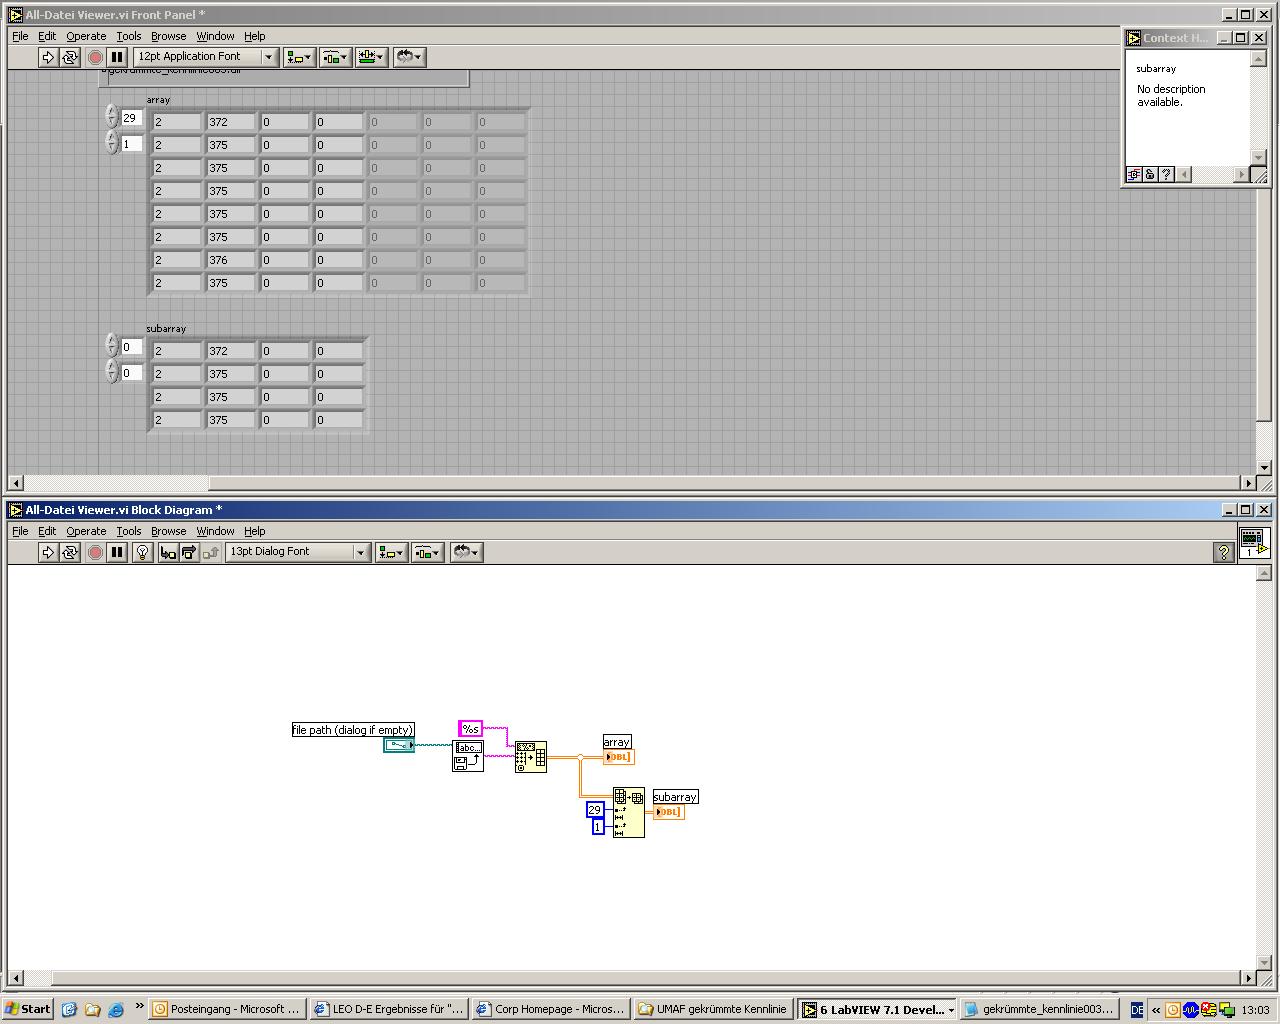Click the 13:03 system clock
The height and width of the screenshot is (1024, 1280).
tap(1255, 1010)
